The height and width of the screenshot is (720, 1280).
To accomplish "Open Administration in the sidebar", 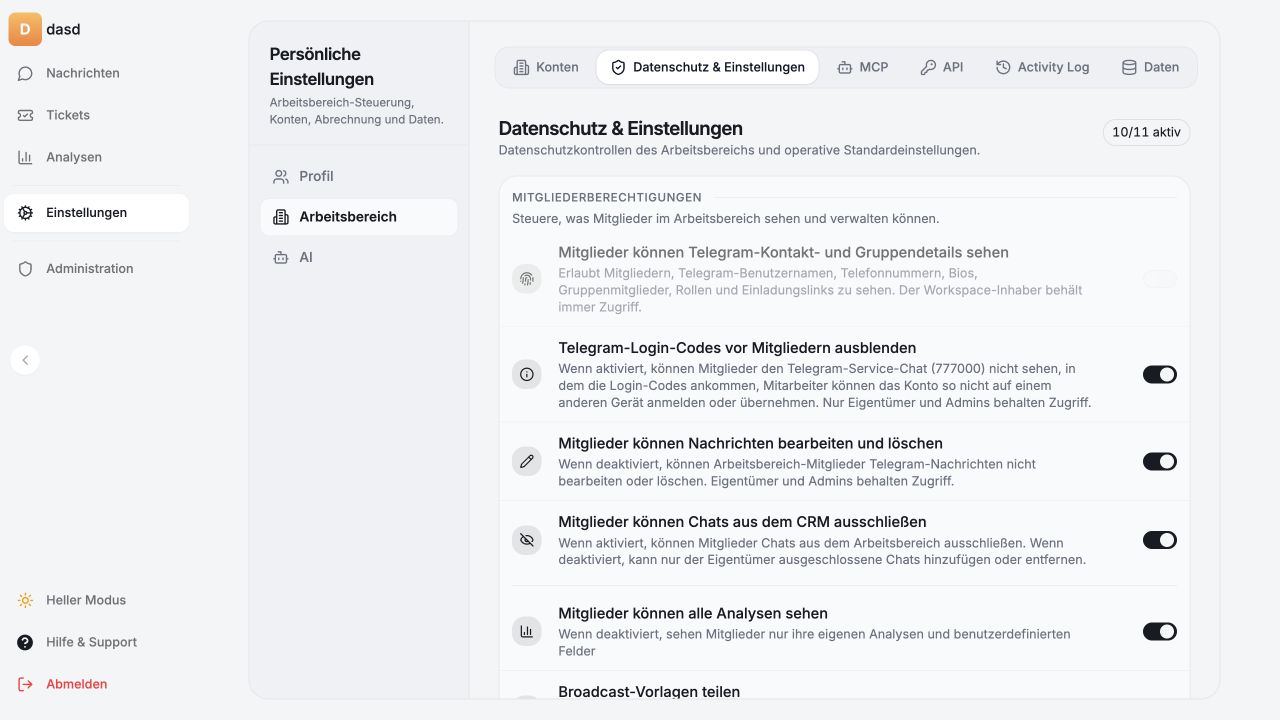I will [x=96, y=269].
